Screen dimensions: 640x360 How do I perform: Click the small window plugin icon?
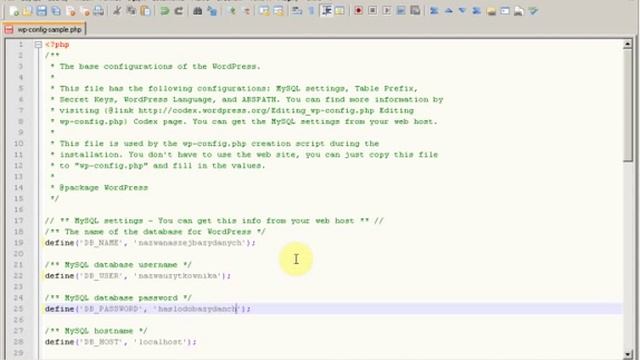click(505, 11)
